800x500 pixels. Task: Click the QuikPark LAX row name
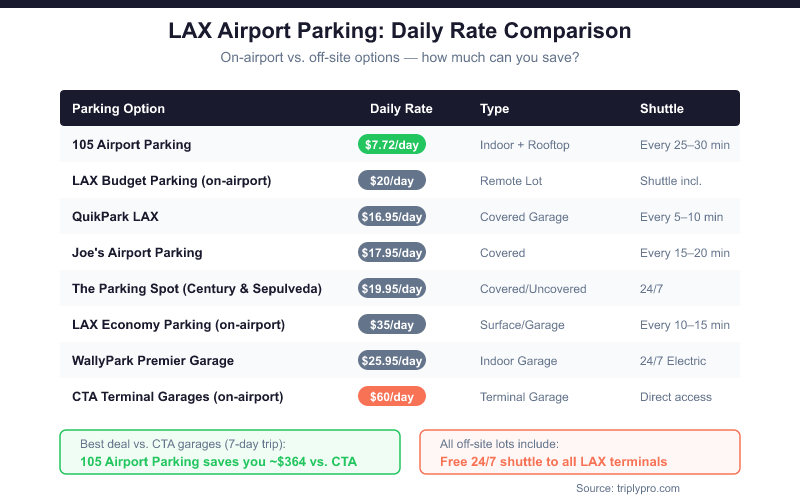pos(115,217)
